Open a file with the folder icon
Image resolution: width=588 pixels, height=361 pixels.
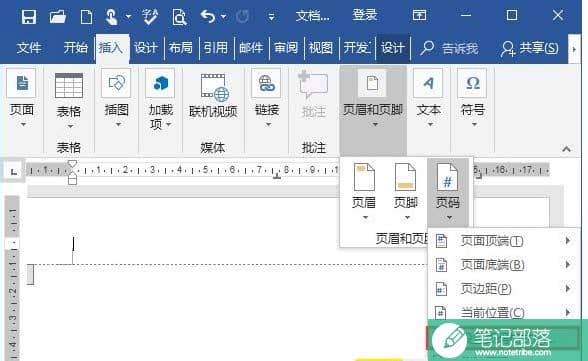pos(57,17)
